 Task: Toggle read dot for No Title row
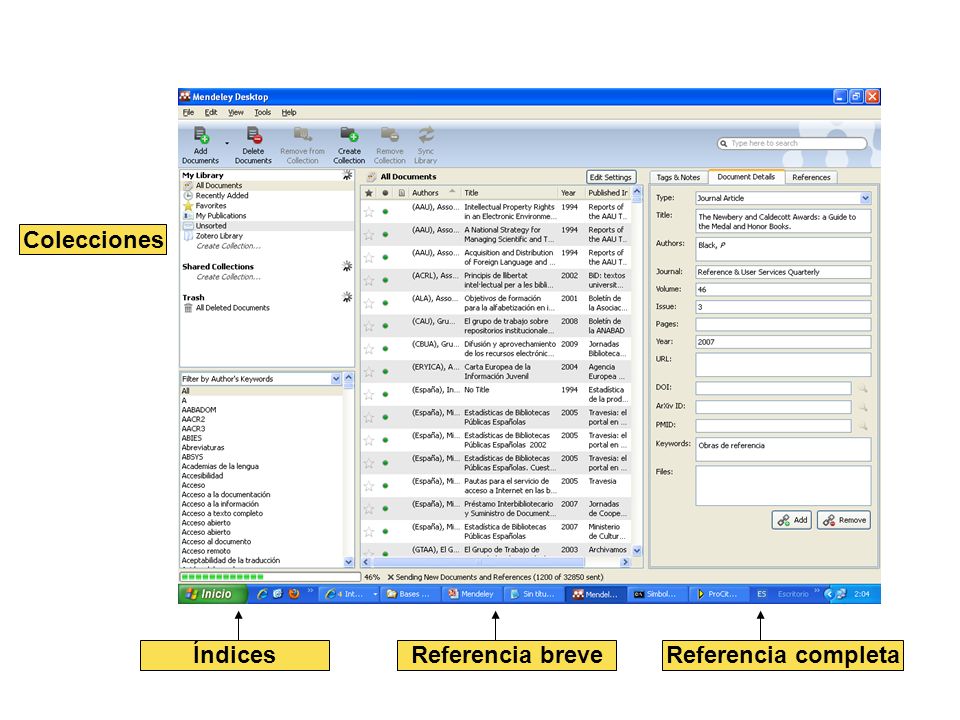coord(385,394)
